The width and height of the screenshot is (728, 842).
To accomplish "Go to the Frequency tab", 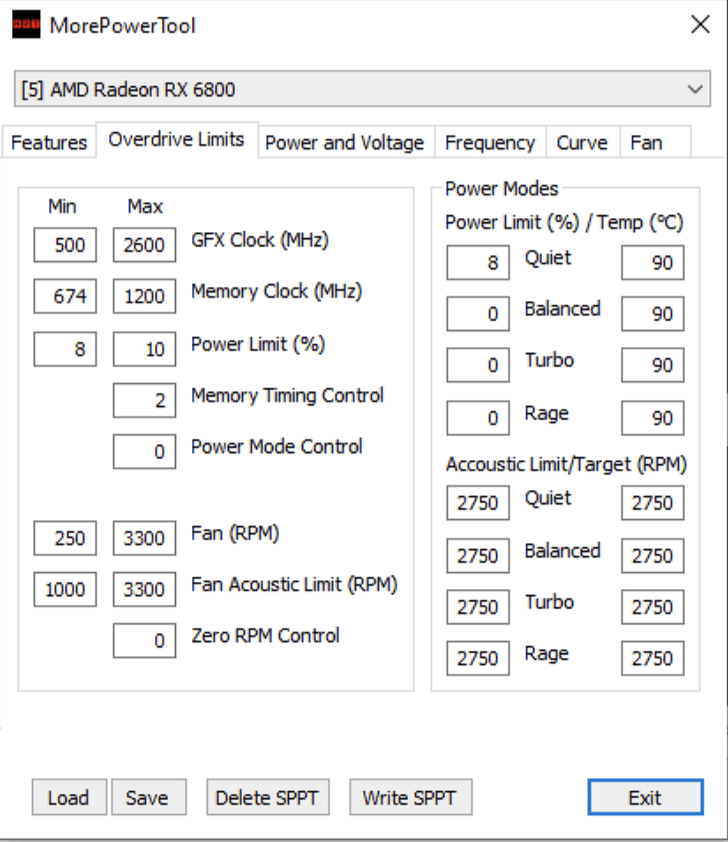I will click(490, 143).
